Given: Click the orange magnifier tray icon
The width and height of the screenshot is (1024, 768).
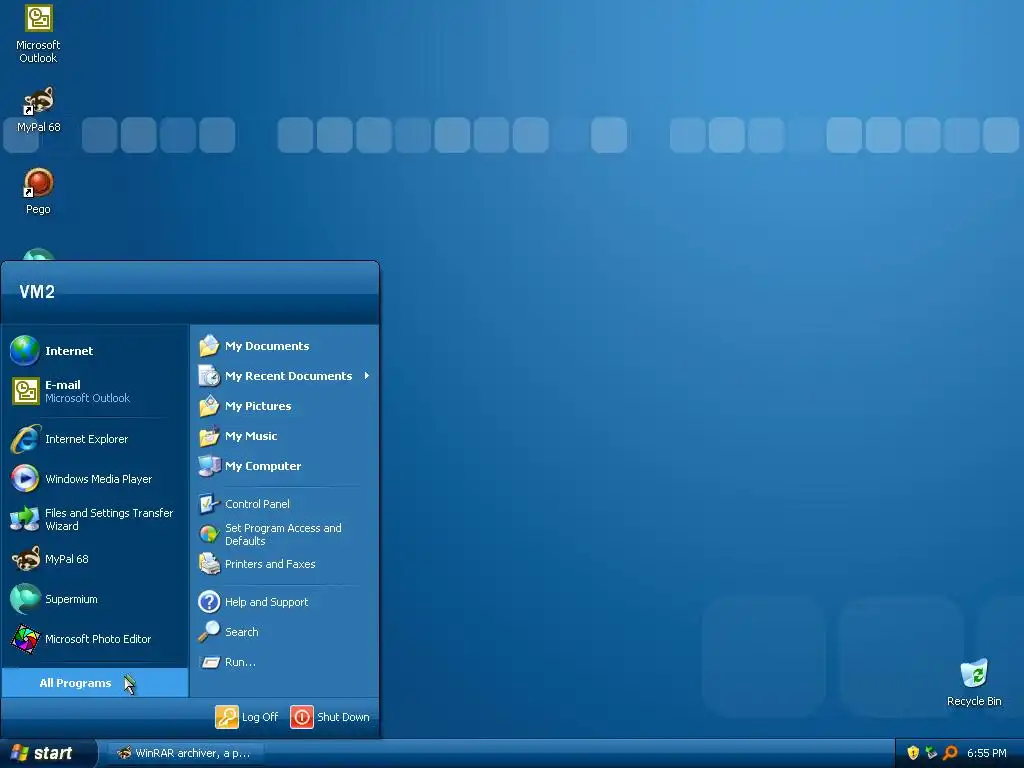Looking at the screenshot, I should pyautogui.click(x=950, y=753).
